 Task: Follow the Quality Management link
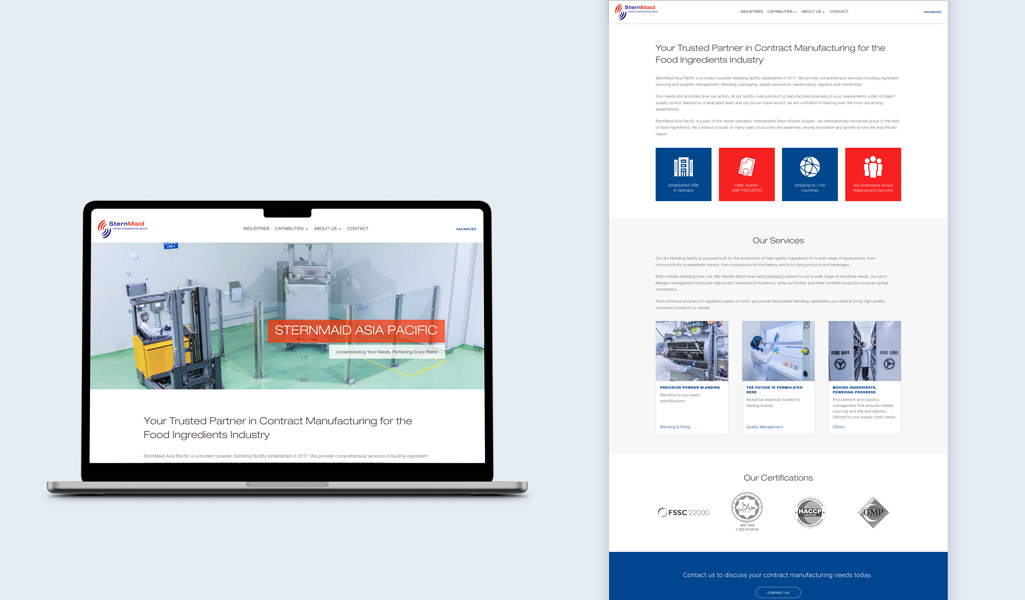(x=764, y=427)
